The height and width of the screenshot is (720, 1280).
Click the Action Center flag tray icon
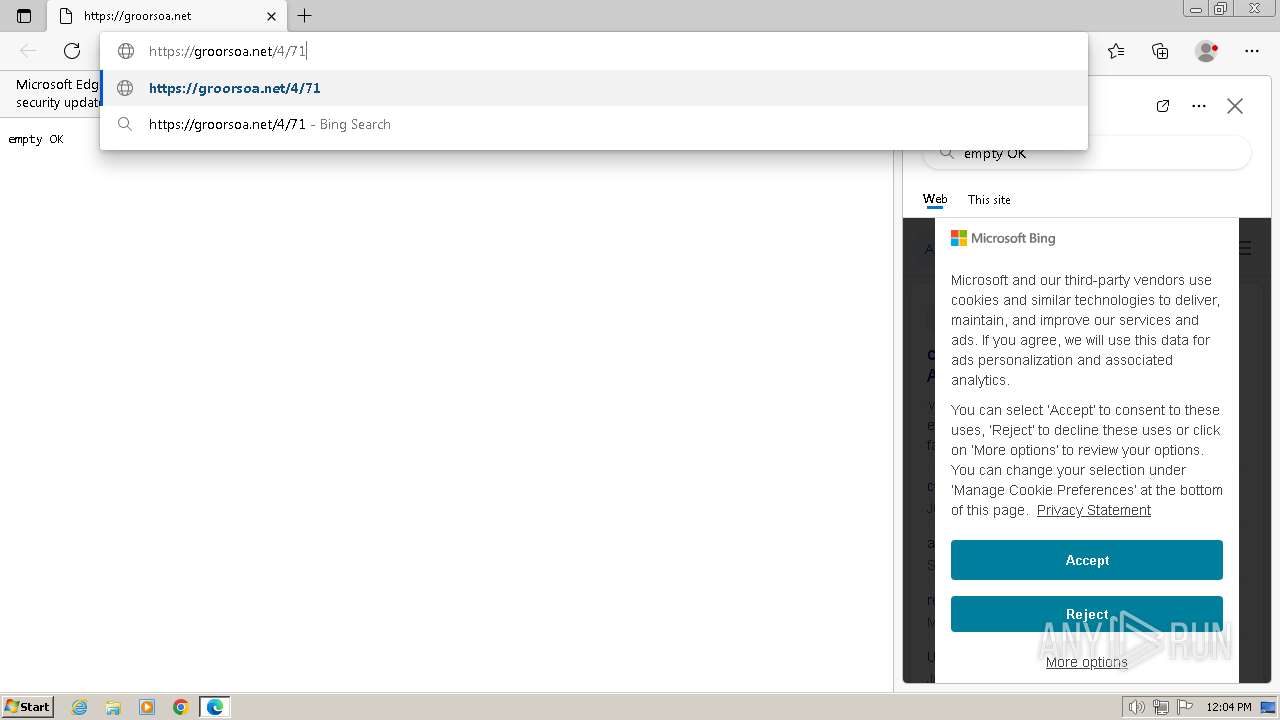1185,707
